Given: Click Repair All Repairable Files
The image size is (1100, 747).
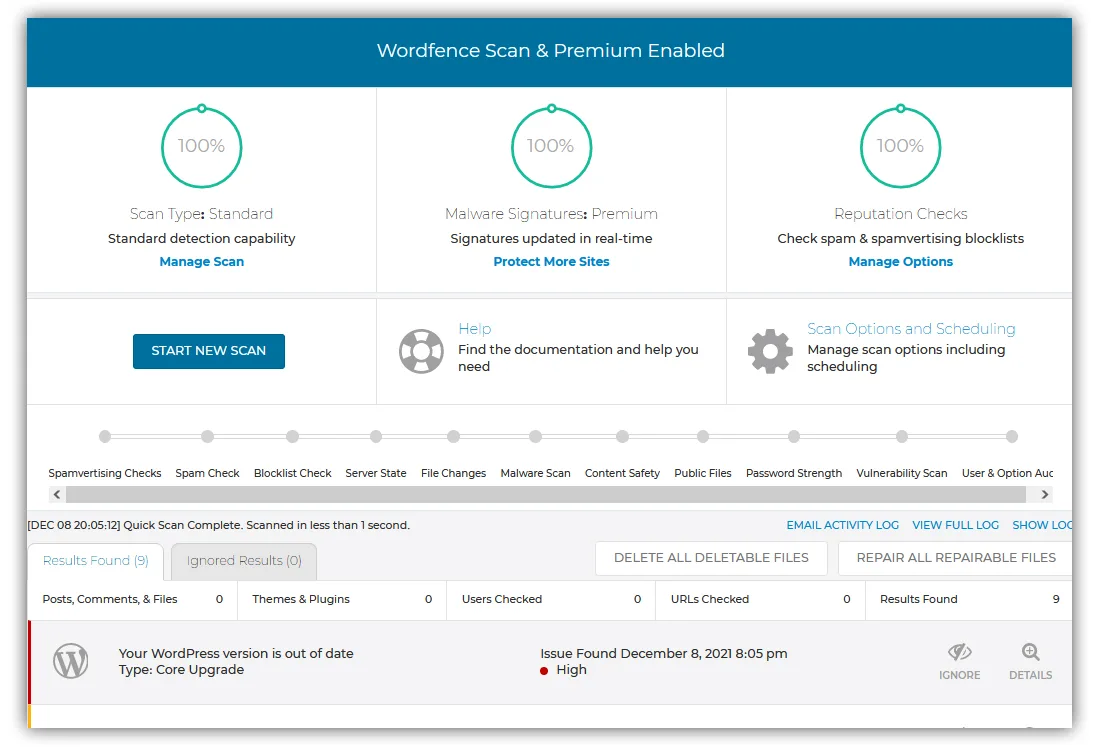Looking at the screenshot, I should pyautogui.click(x=955, y=558).
